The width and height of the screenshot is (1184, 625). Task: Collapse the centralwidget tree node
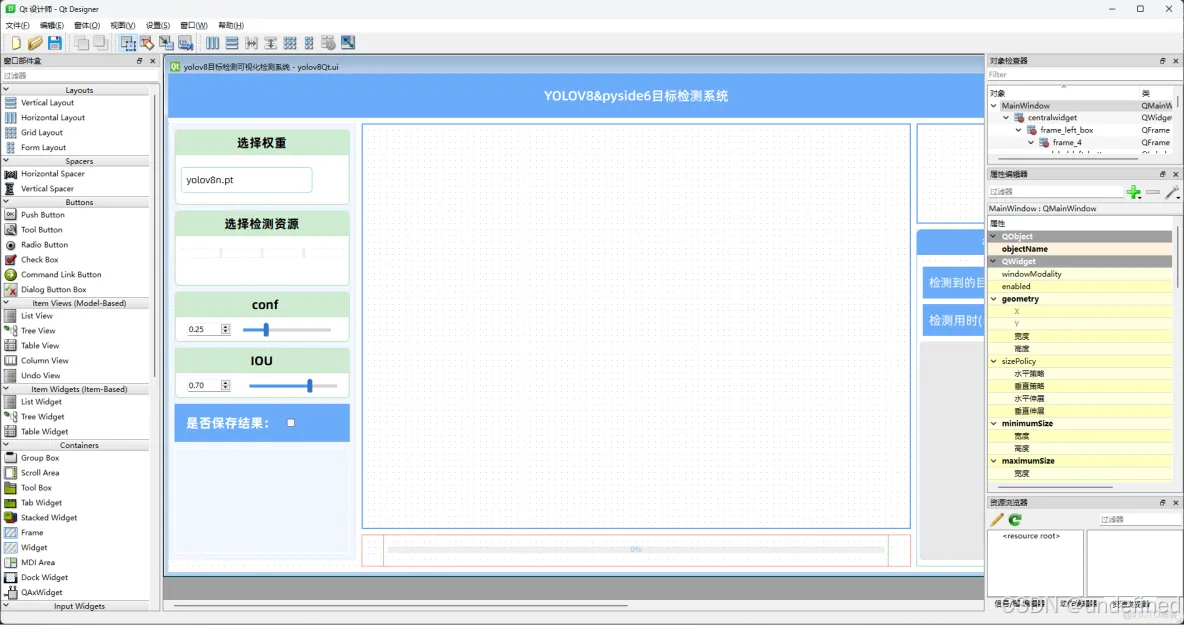1006,118
